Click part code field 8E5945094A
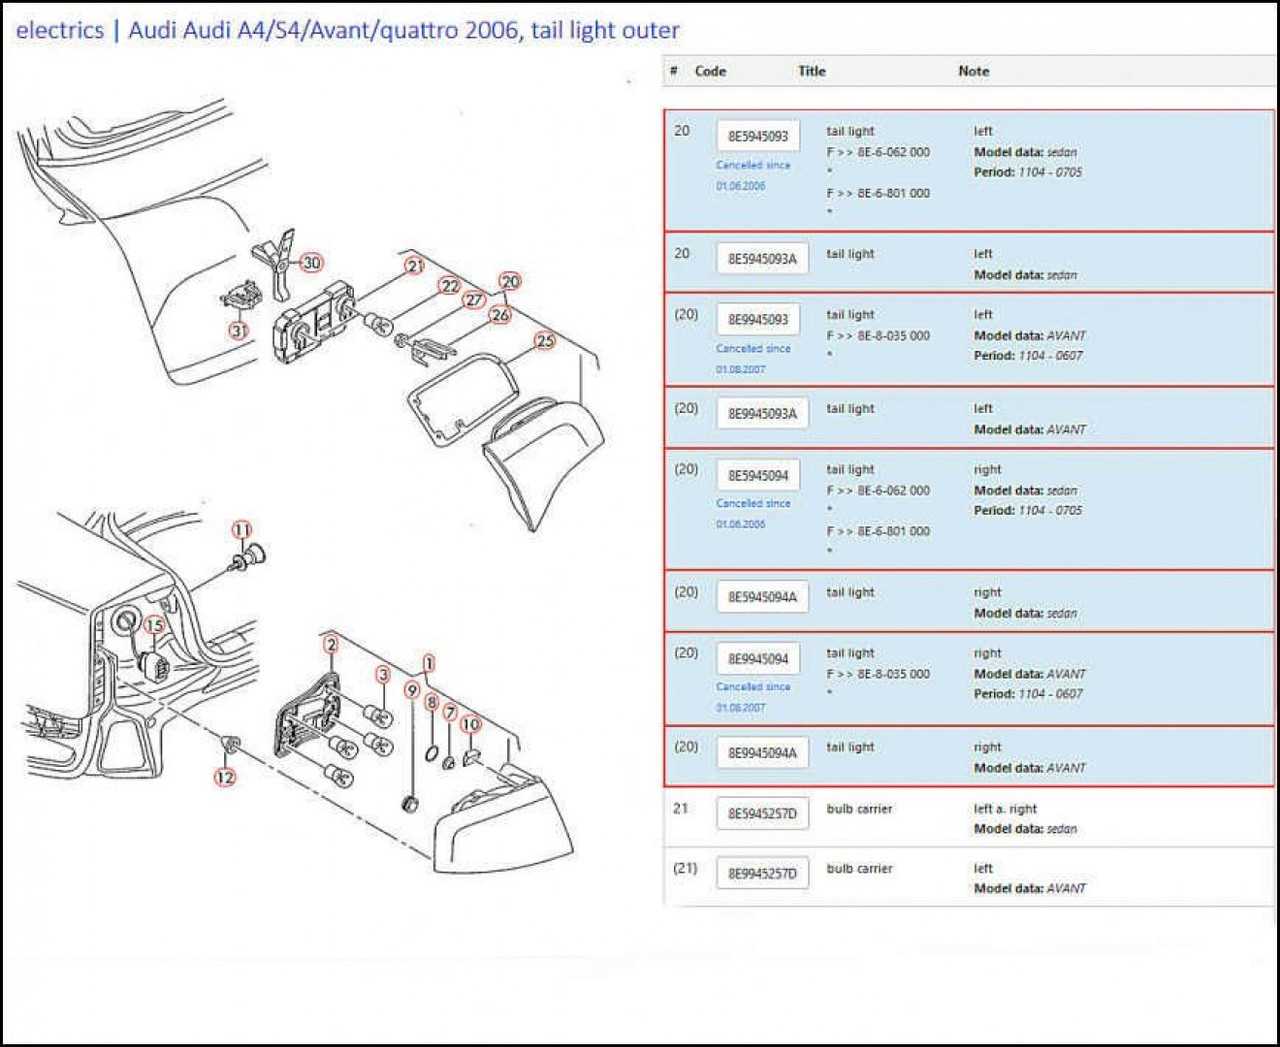Screen dimensions: 1280x1047 [762, 597]
